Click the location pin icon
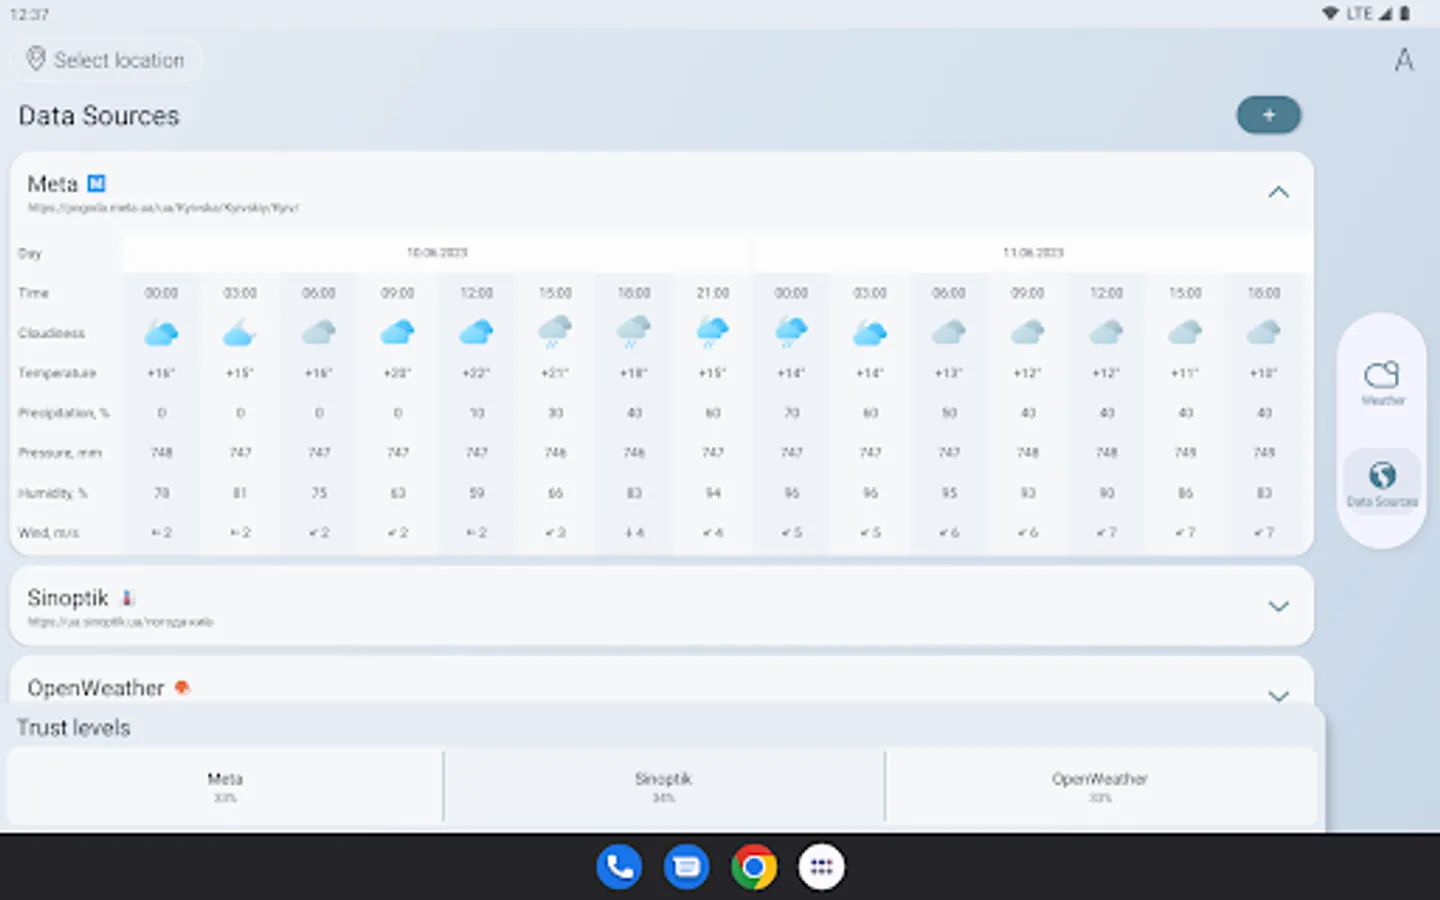The width and height of the screenshot is (1440, 900). coord(36,59)
